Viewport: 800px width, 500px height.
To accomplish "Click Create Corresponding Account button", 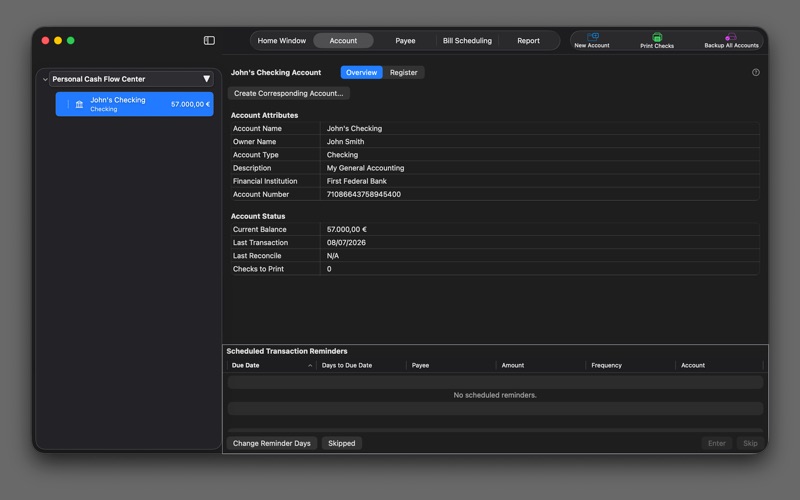I will [288, 93].
